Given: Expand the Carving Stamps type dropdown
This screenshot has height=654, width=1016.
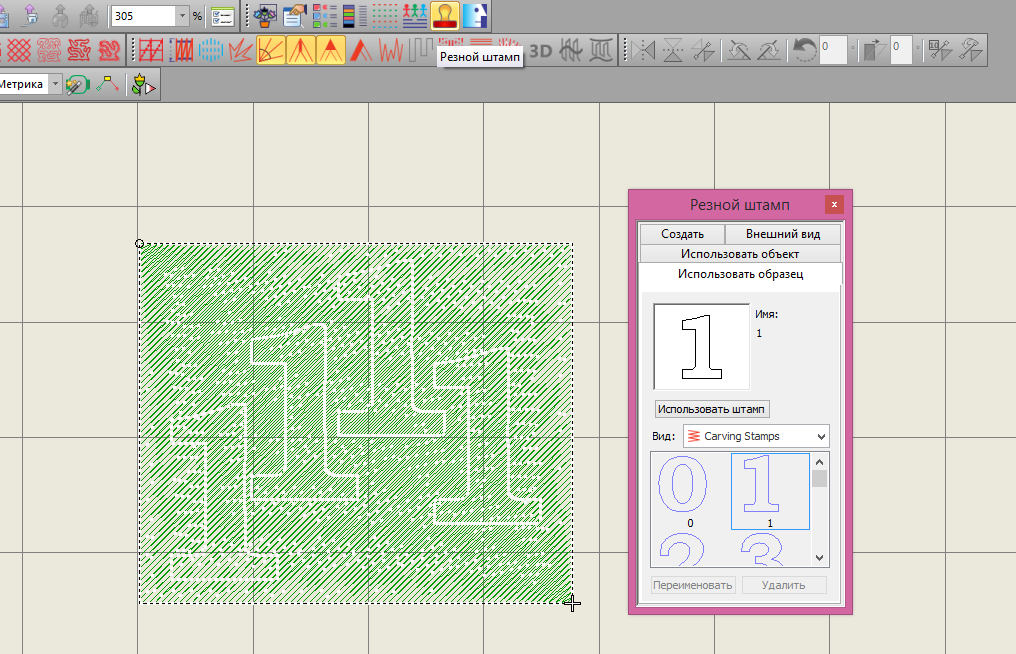Looking at the screenshot, I should tap(820, 436).
